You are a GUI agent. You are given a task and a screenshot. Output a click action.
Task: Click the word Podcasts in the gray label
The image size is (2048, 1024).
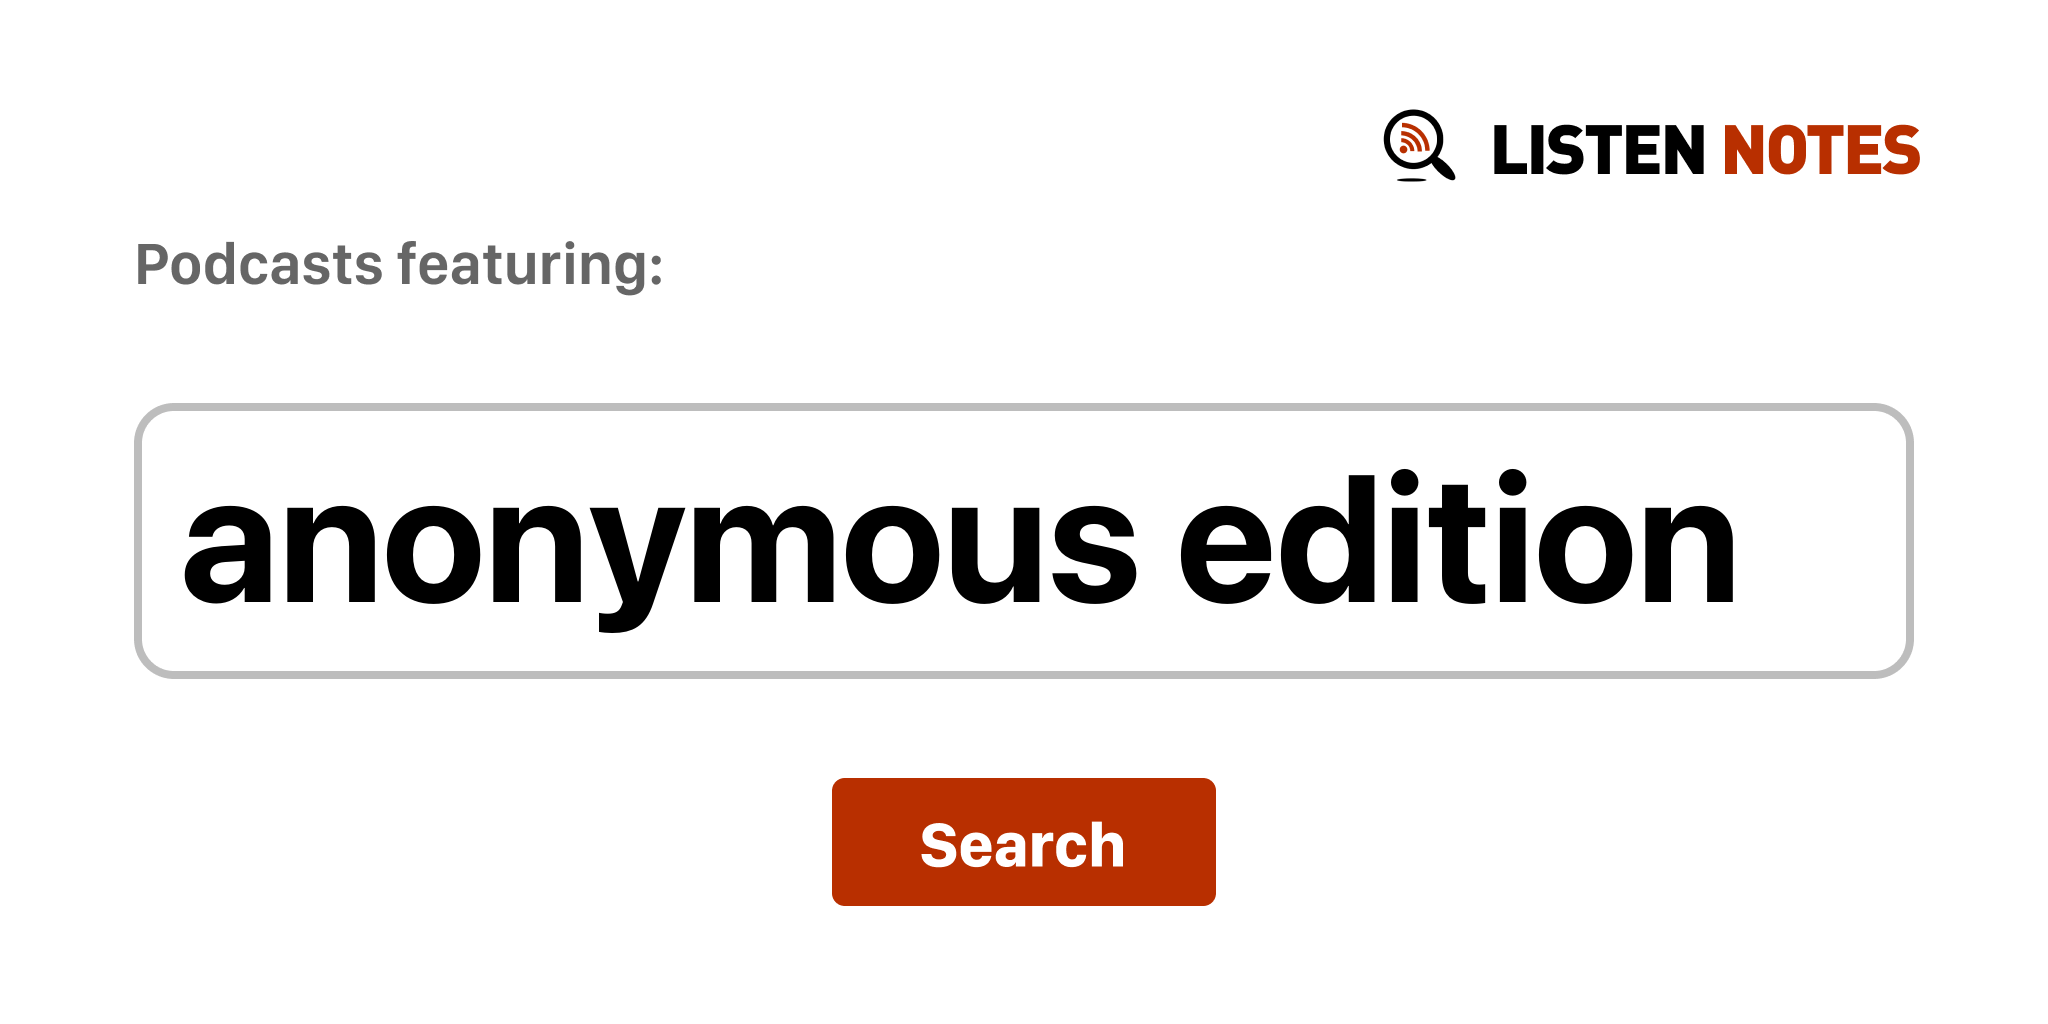tap(259, 265)
